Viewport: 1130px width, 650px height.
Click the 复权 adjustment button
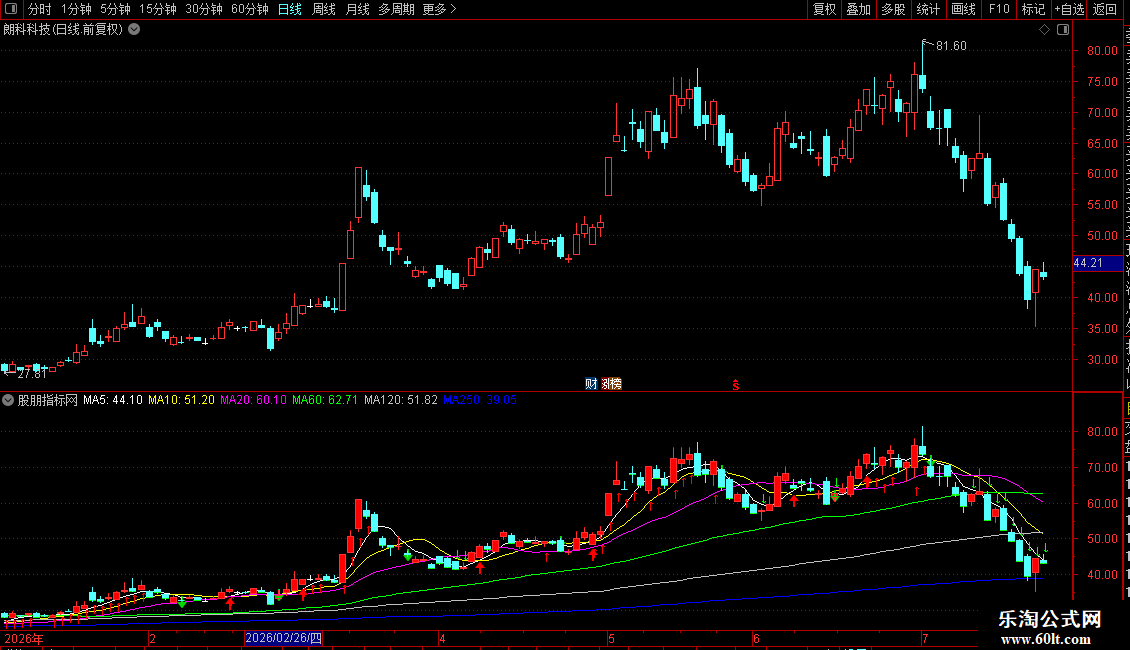[x=824, y=9]
